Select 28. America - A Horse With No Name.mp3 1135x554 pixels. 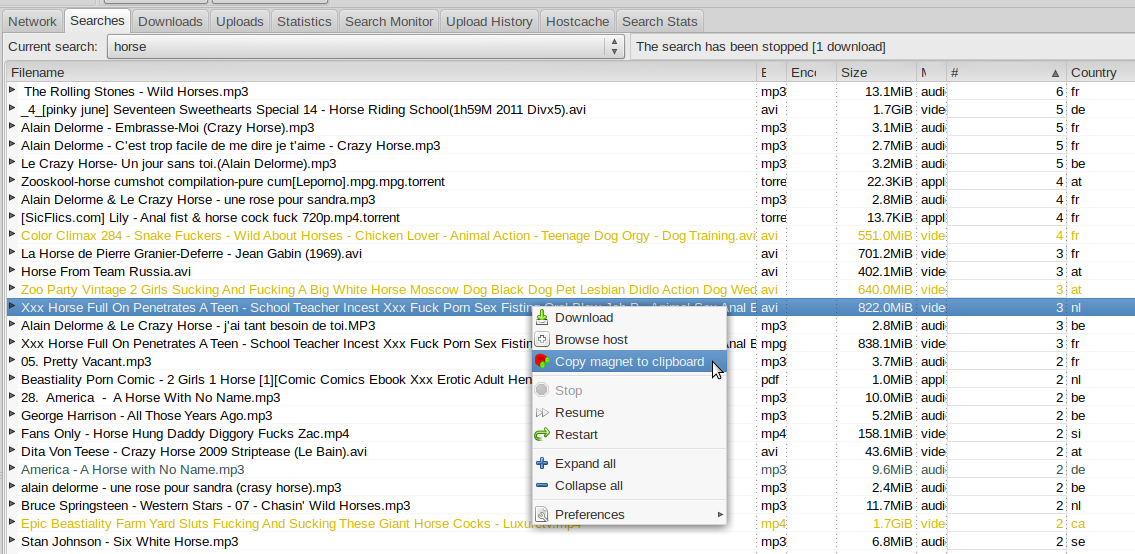pyautogui.click(x=151, y=398)
